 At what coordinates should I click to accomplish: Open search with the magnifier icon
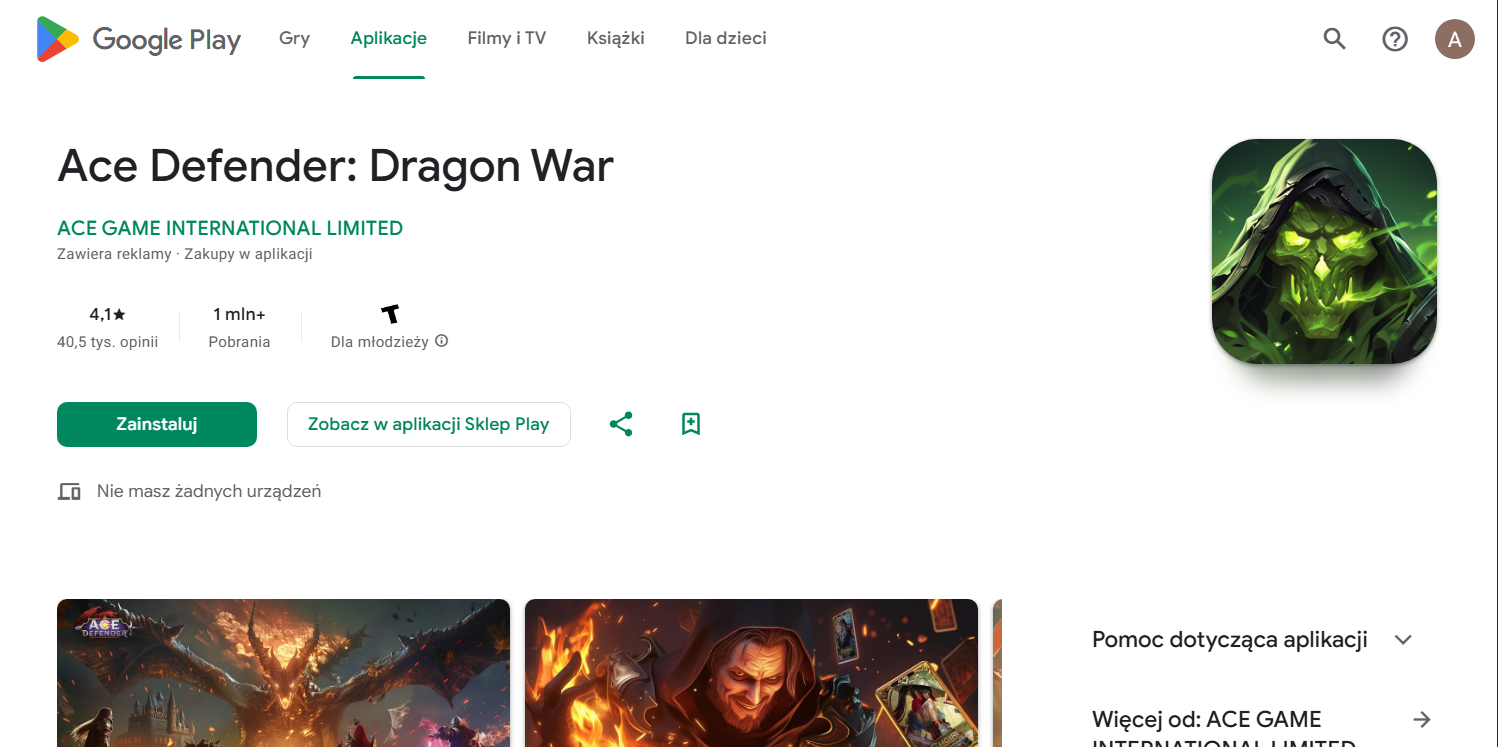click(1334, 39)
